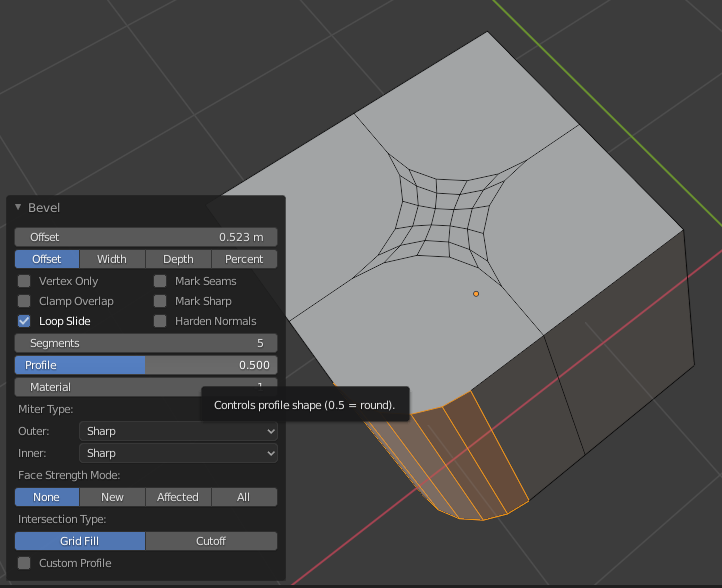Set Face Strength Mode to Affected
Viewport: 722px width, 588px height.
[178, 497]
